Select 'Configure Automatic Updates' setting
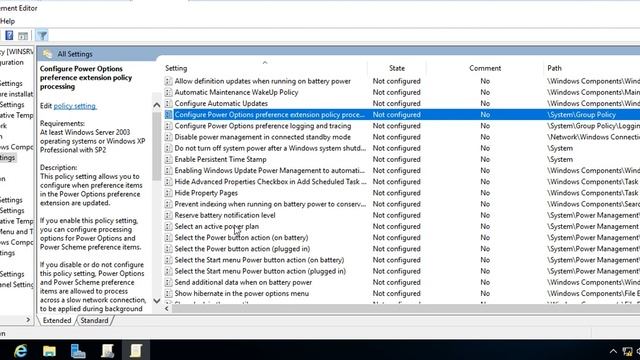The width and height of the screenshot is (640, 360). [221, 103]
